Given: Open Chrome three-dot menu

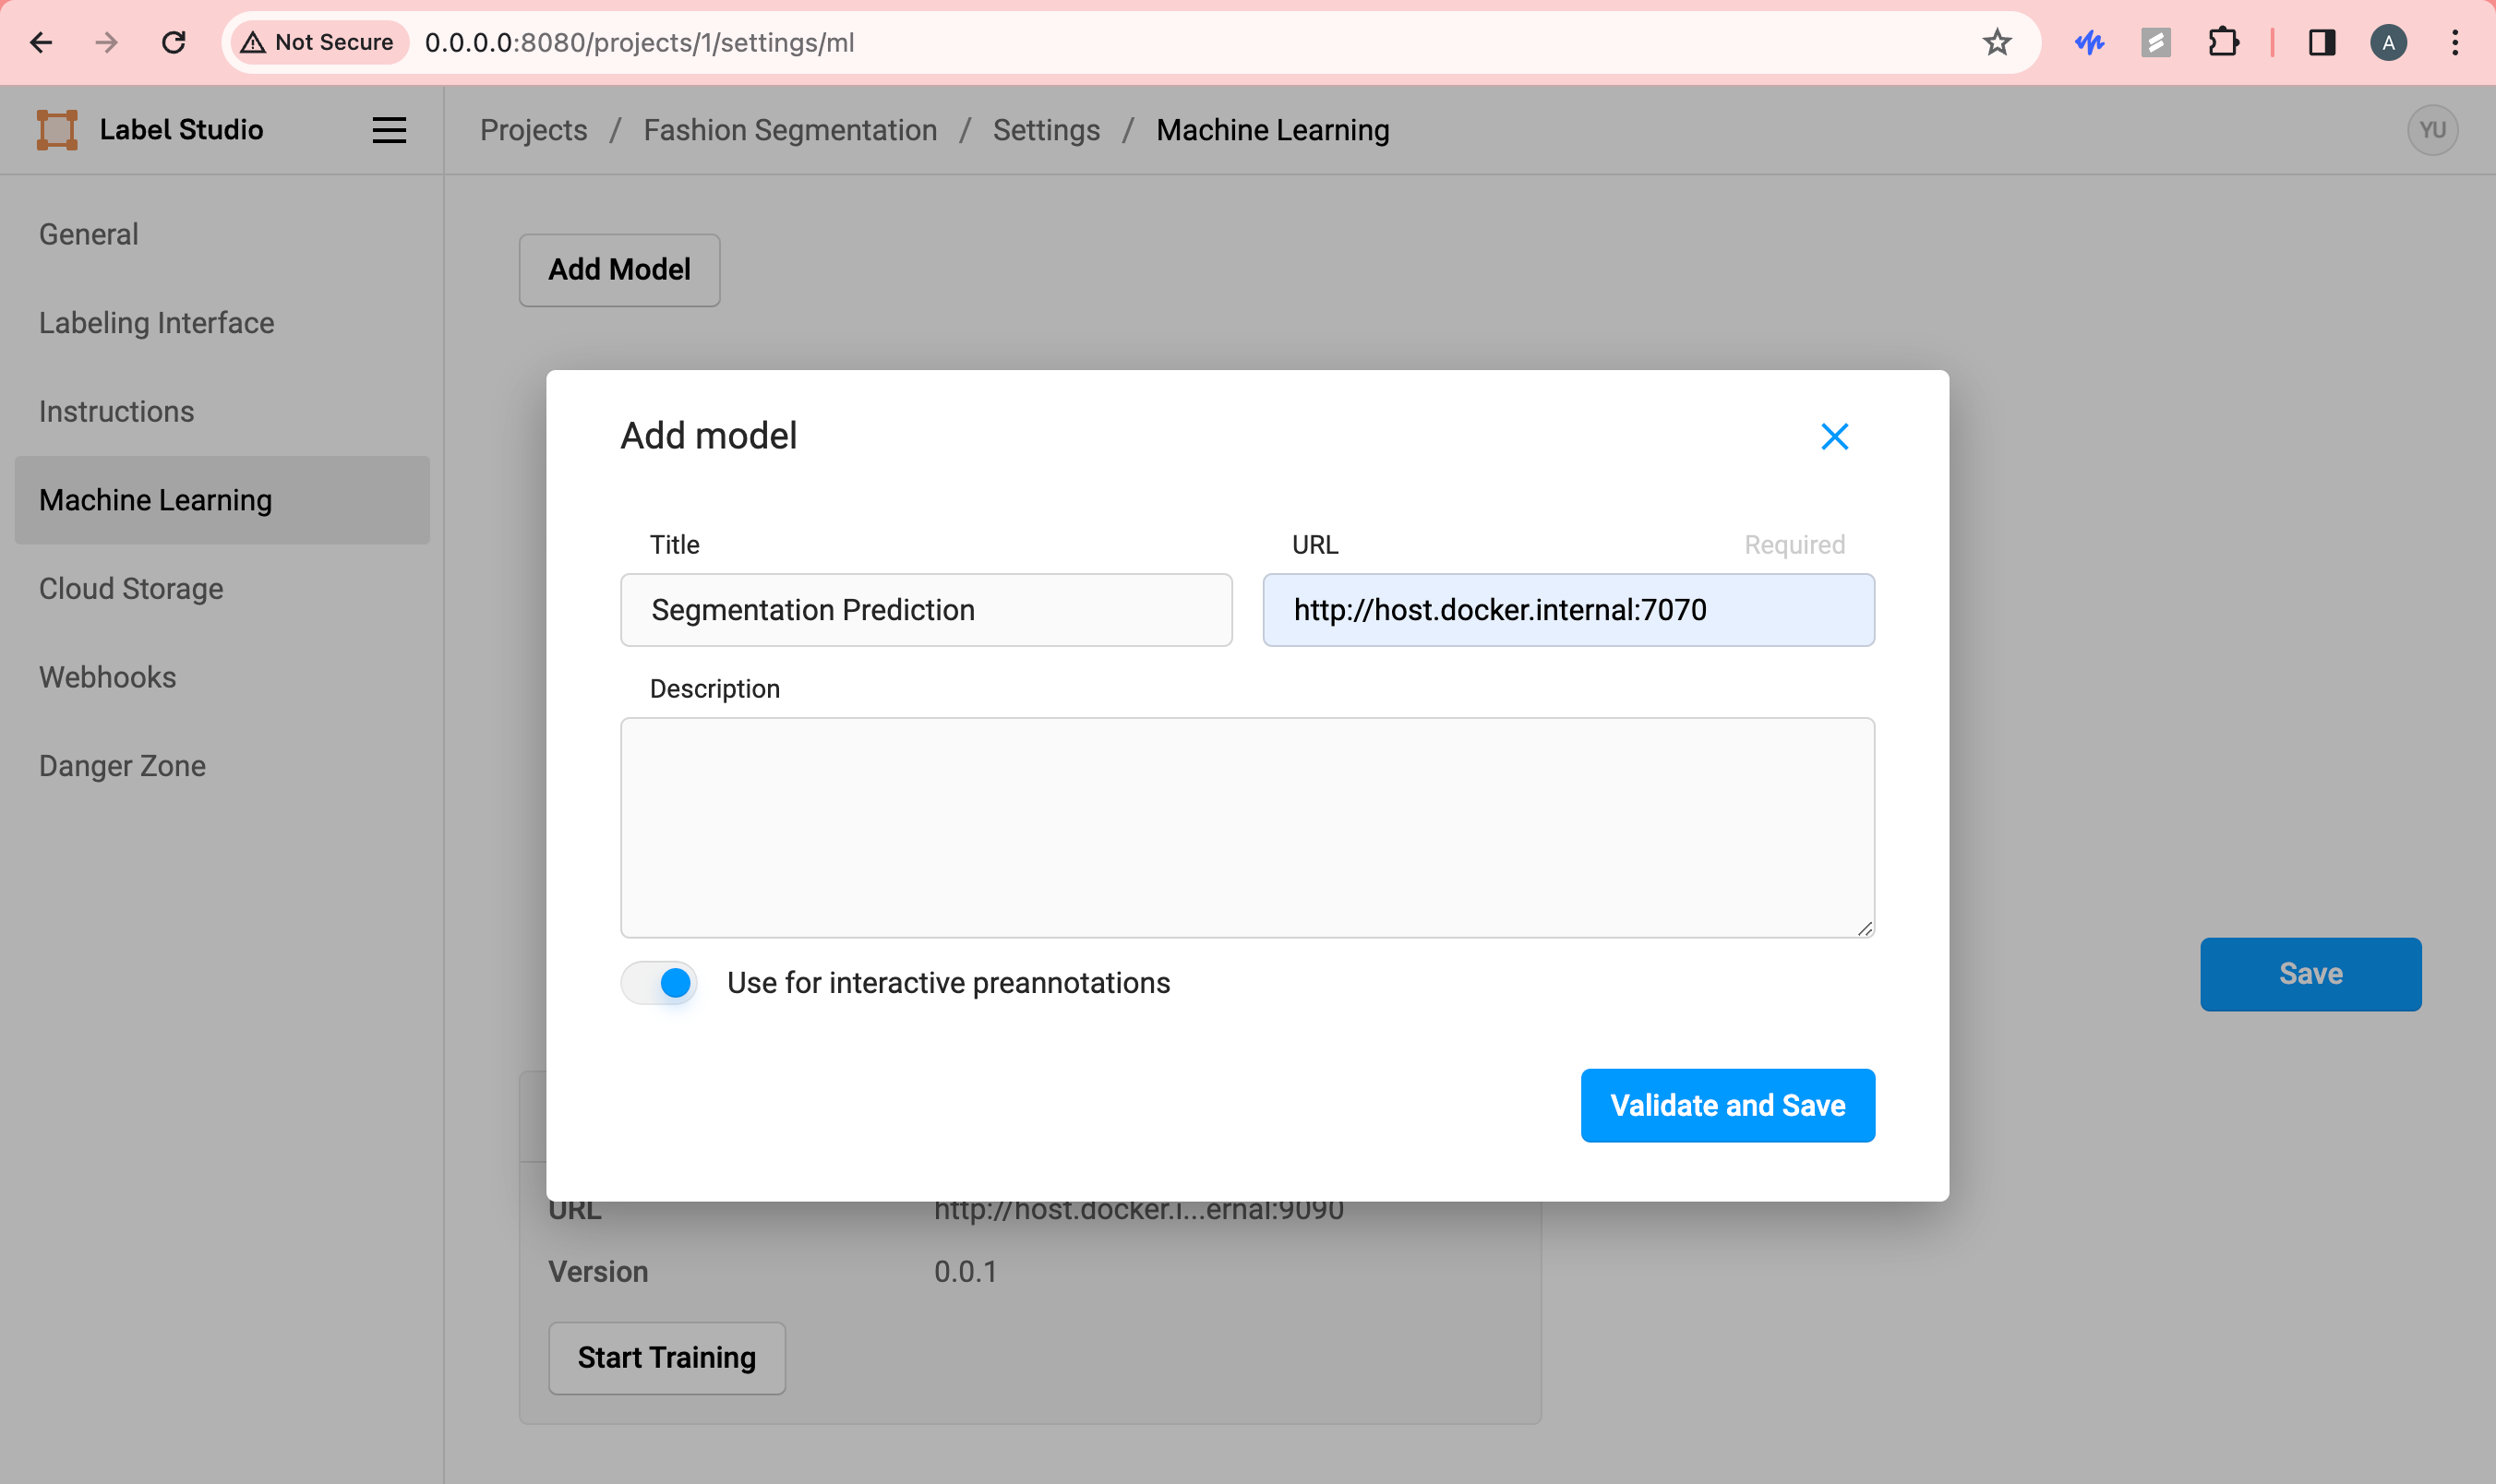Looking at the screenshot, I should coord(2454,43).
